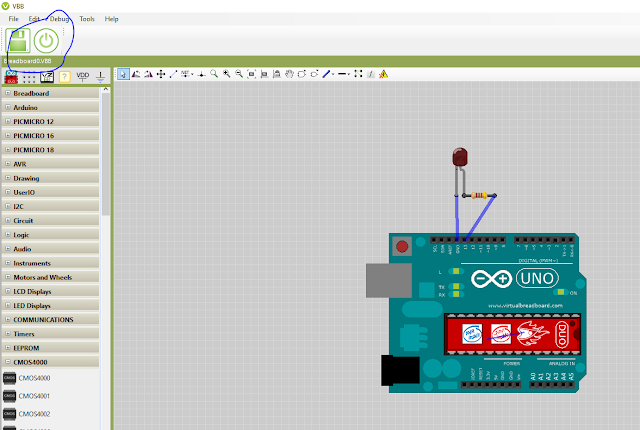Open the File menu
The width and height of the screenshot is (640, 430).
[13, 19]
